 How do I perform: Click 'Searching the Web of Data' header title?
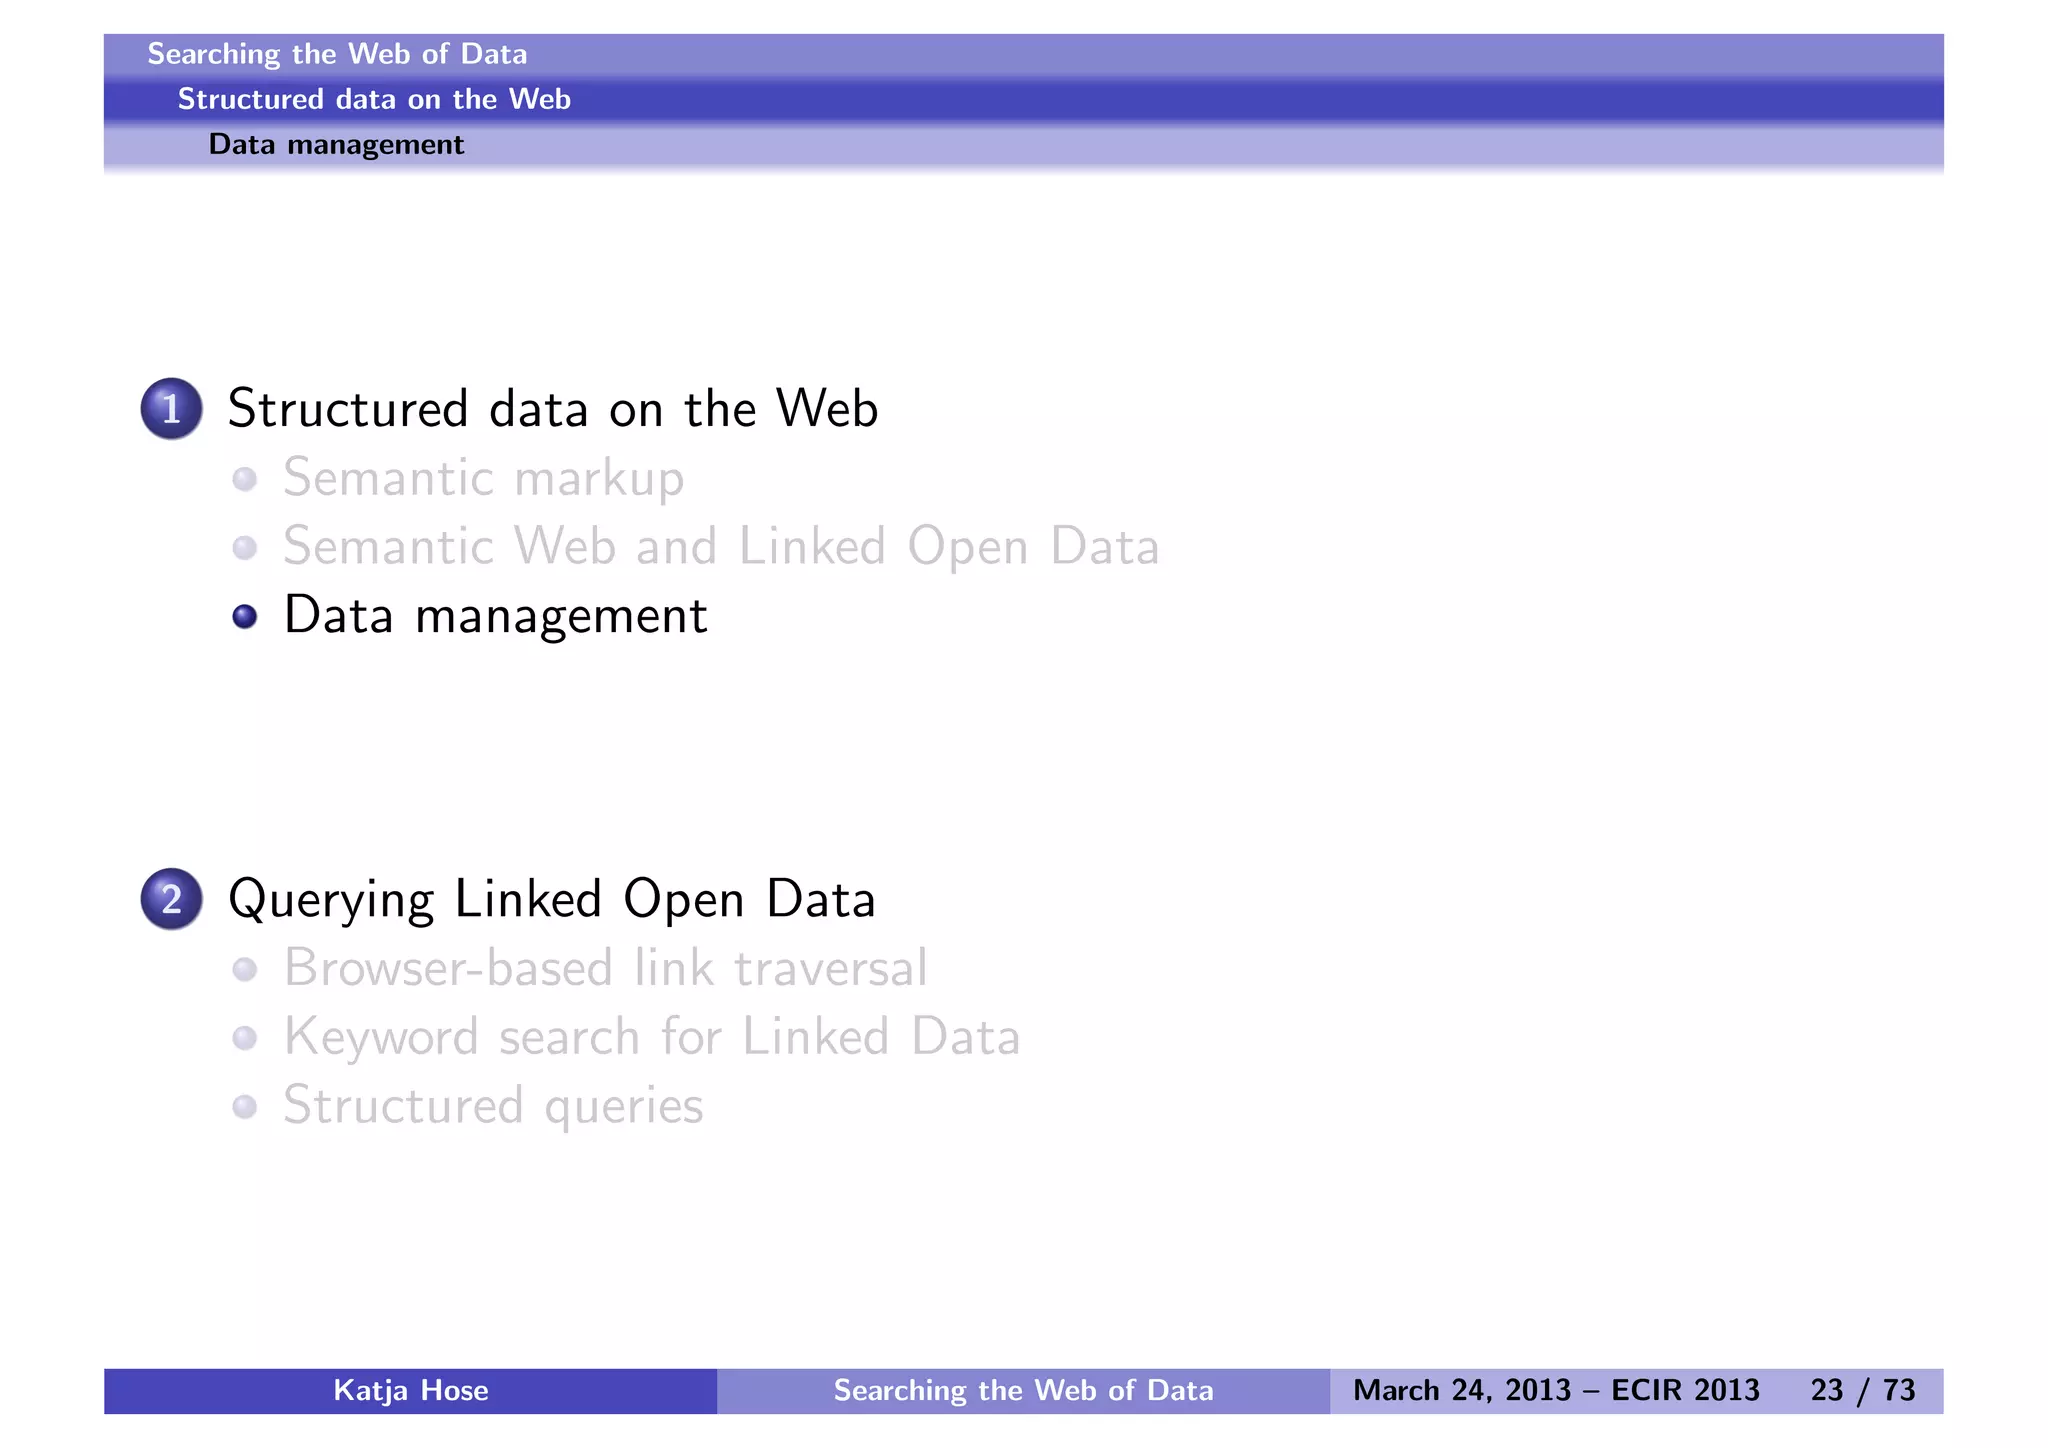tap(337, 54)
